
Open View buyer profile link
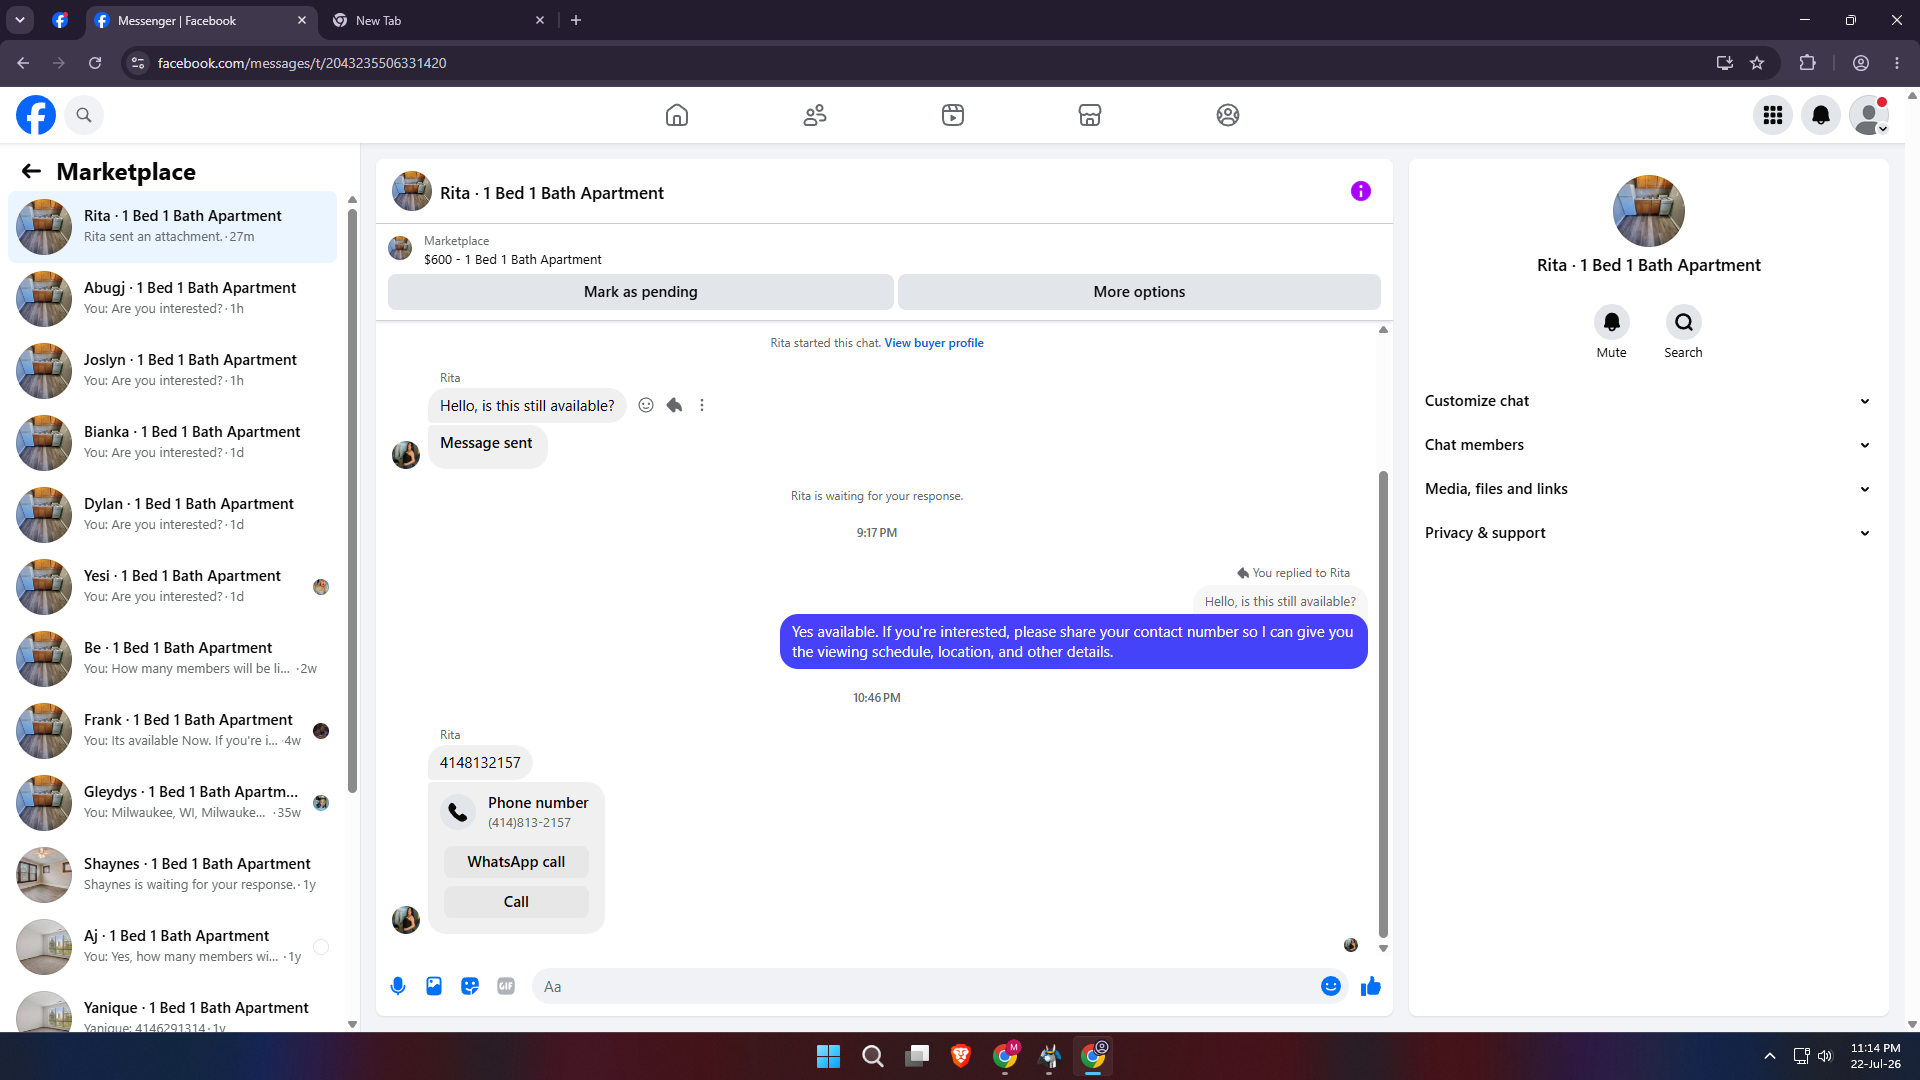[x=934, y=343]
